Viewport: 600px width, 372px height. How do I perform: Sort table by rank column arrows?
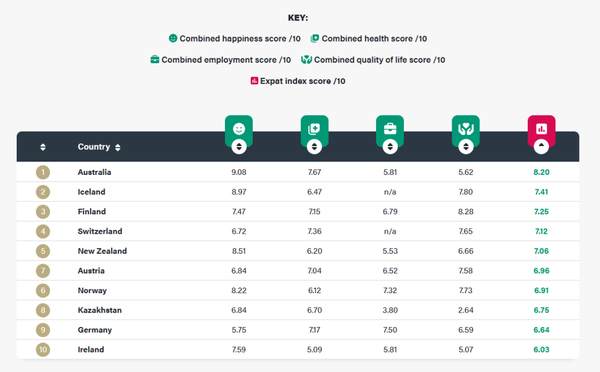[x=43, y=147]
